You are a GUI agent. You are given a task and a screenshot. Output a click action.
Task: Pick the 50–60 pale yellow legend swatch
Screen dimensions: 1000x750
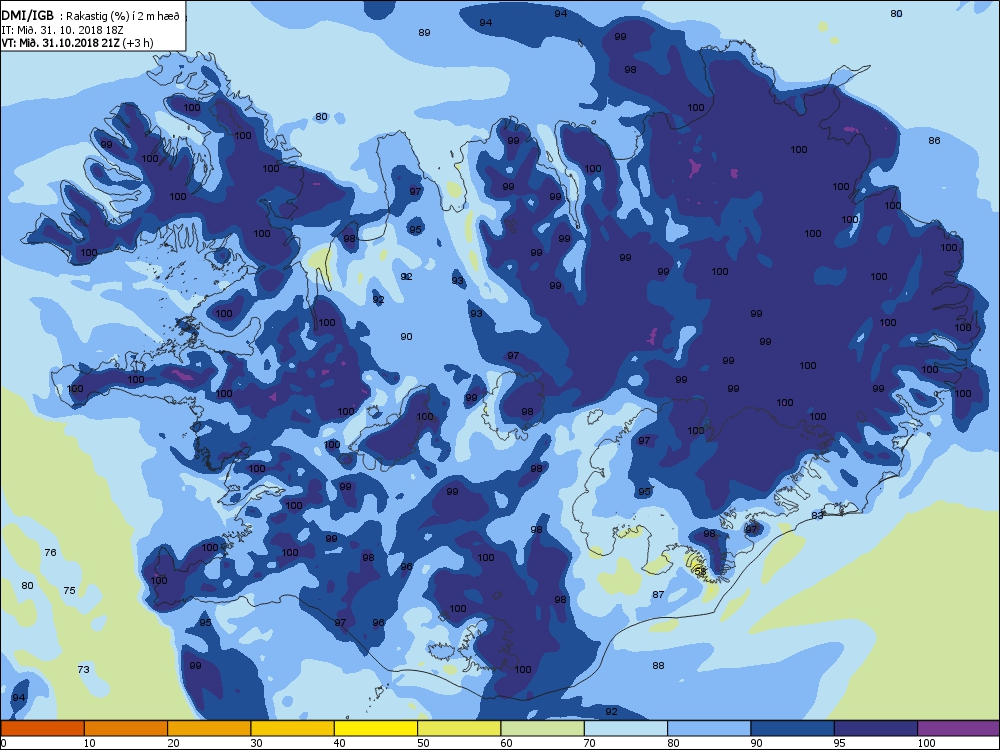coord(459,728)
